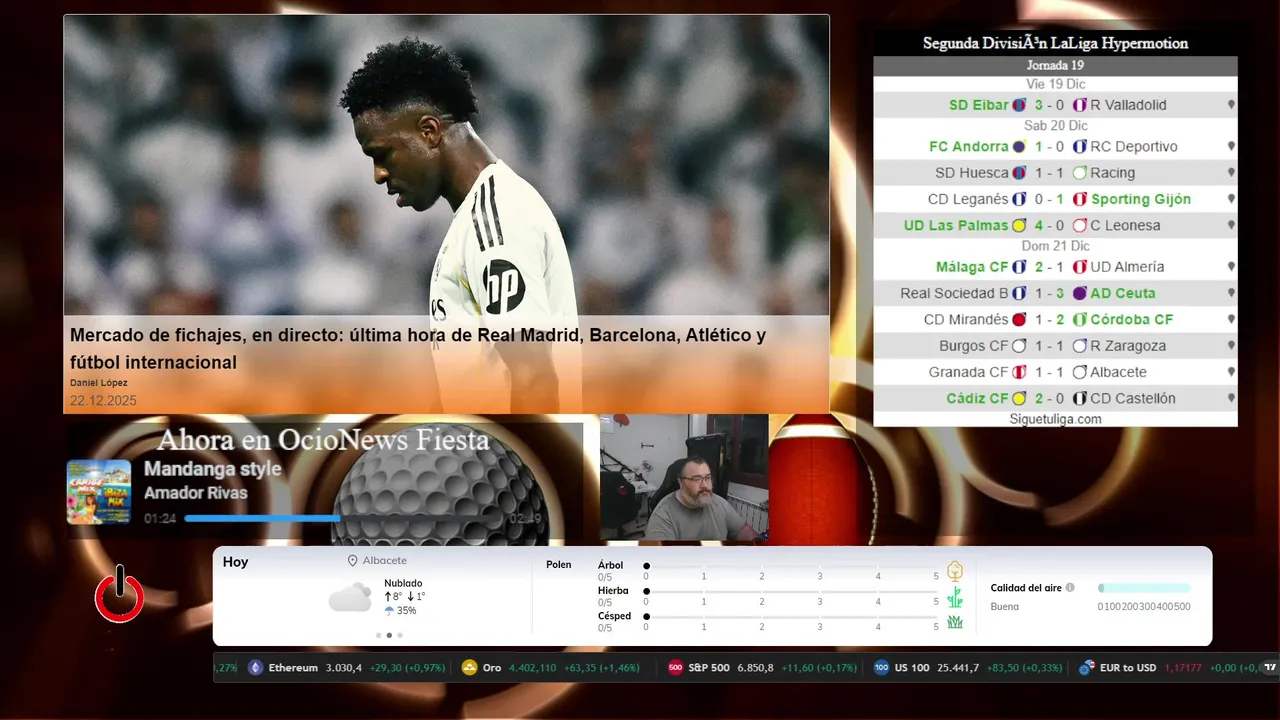Click the US 100 value 25.441,7
The height and width of the screenshot is (720, 1280).
(957, 668)
